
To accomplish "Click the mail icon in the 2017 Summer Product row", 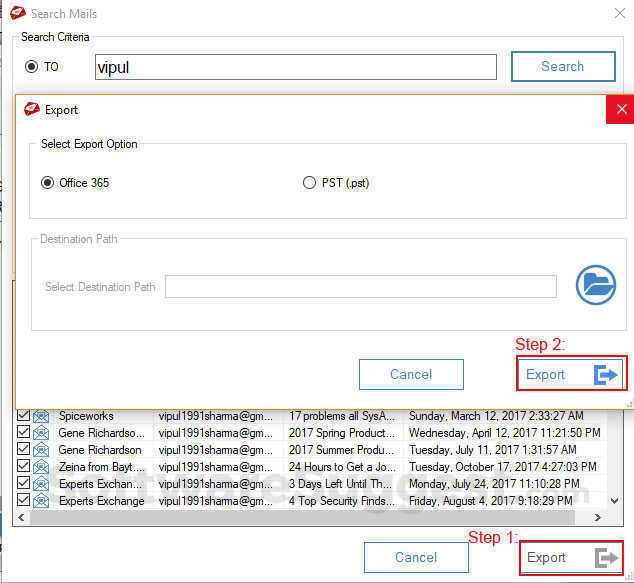I will pyautogui.click(x=41, y=450).
